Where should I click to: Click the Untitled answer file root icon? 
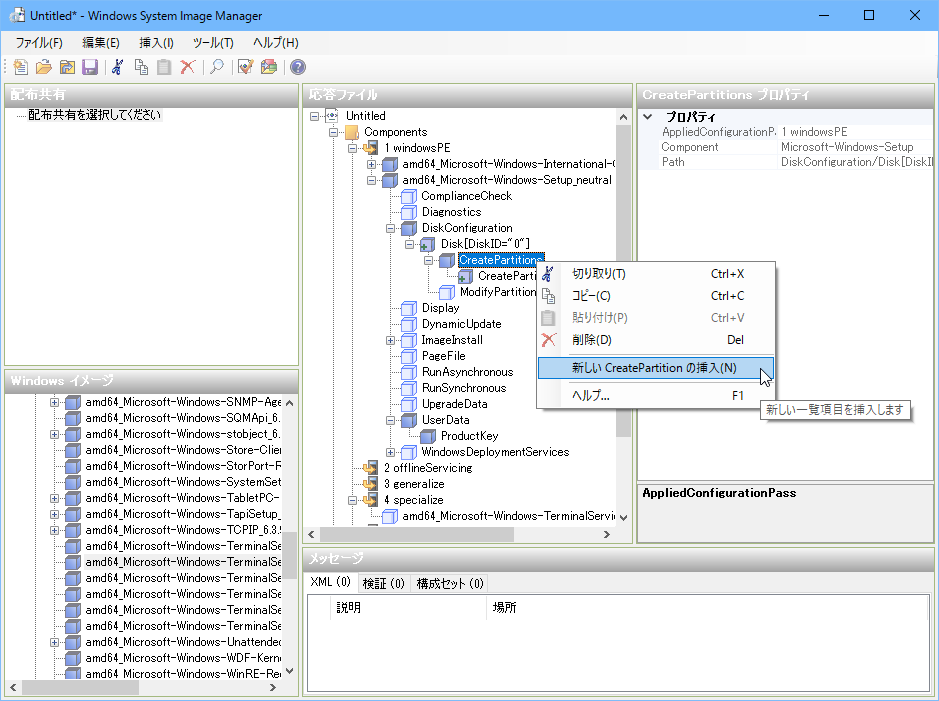[332, 116]
